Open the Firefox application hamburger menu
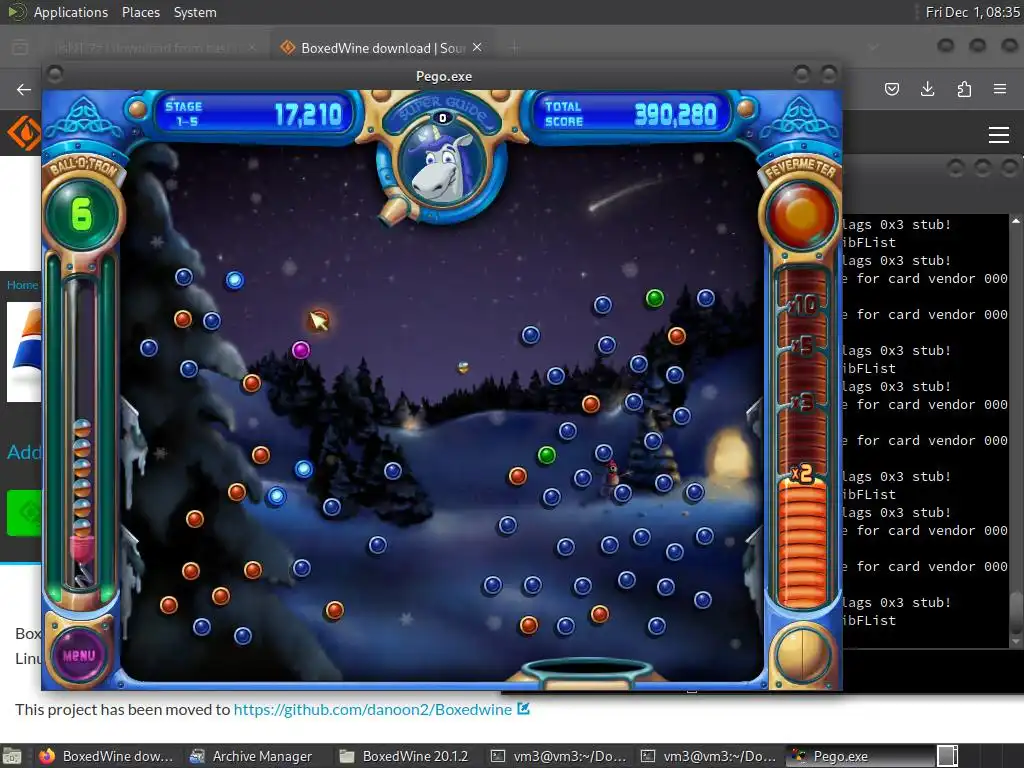1024x768 pixels. pos(1000,89)
